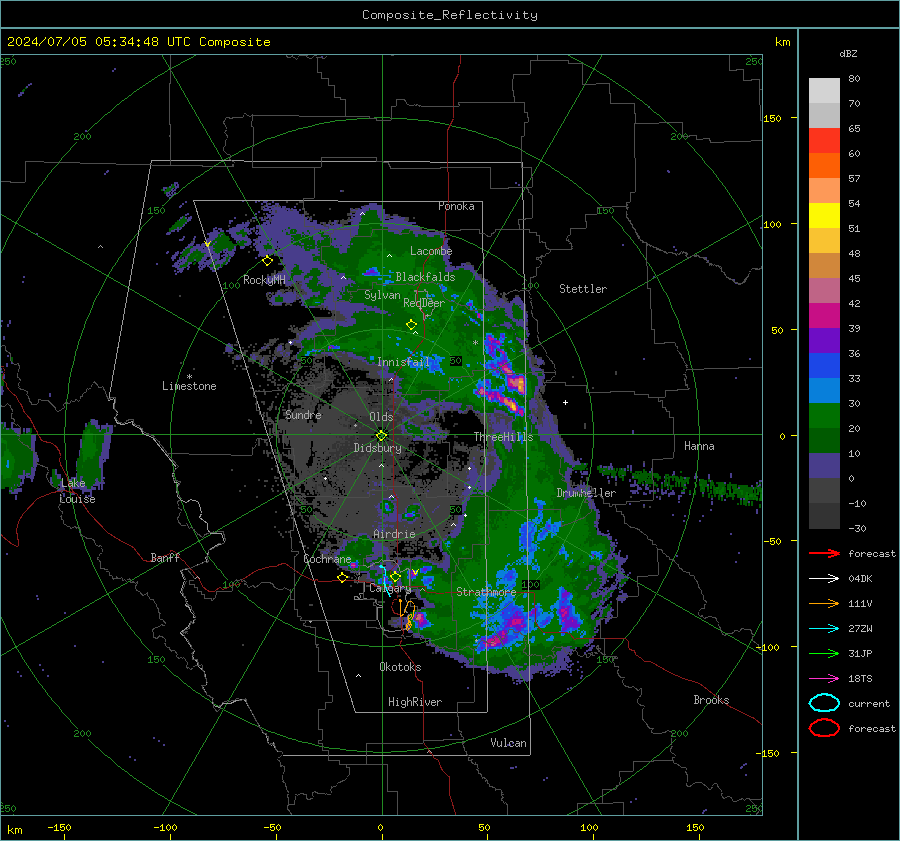
Task: Click the RockyMH label
Action: click(264, 280)
